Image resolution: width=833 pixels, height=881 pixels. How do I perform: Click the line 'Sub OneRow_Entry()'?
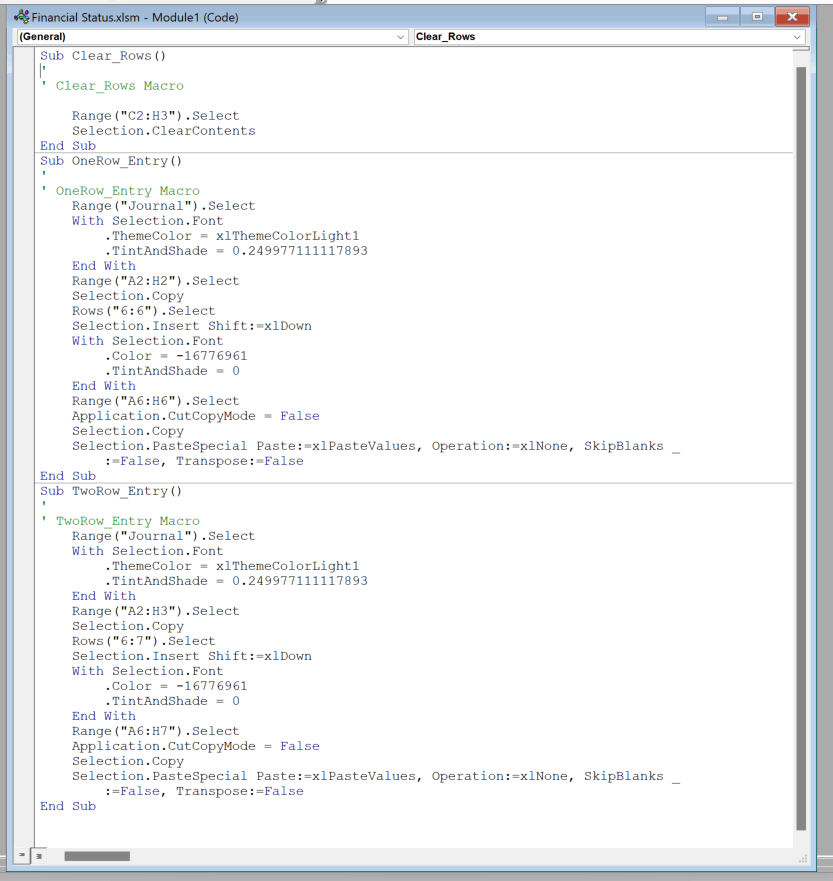pos(111,161)
